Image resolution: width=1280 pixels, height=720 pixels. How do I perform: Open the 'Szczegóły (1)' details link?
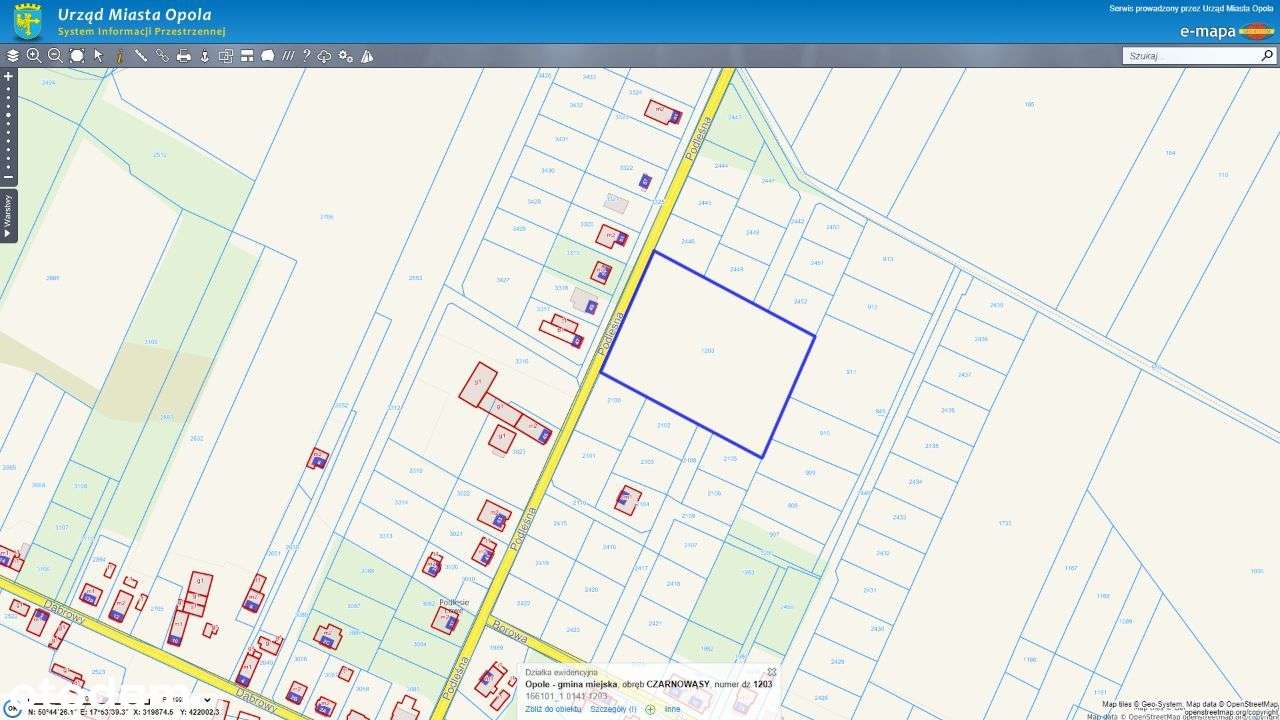(x=613, y=709)
